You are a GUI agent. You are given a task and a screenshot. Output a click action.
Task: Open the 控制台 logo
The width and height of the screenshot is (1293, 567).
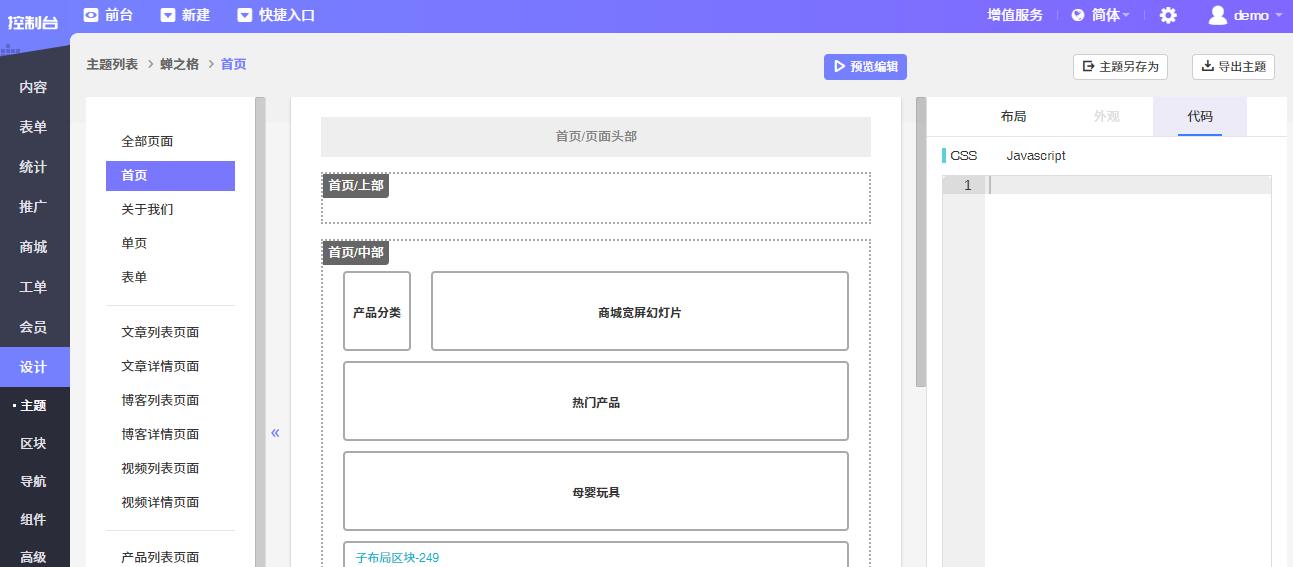click(x=33, y=22)
